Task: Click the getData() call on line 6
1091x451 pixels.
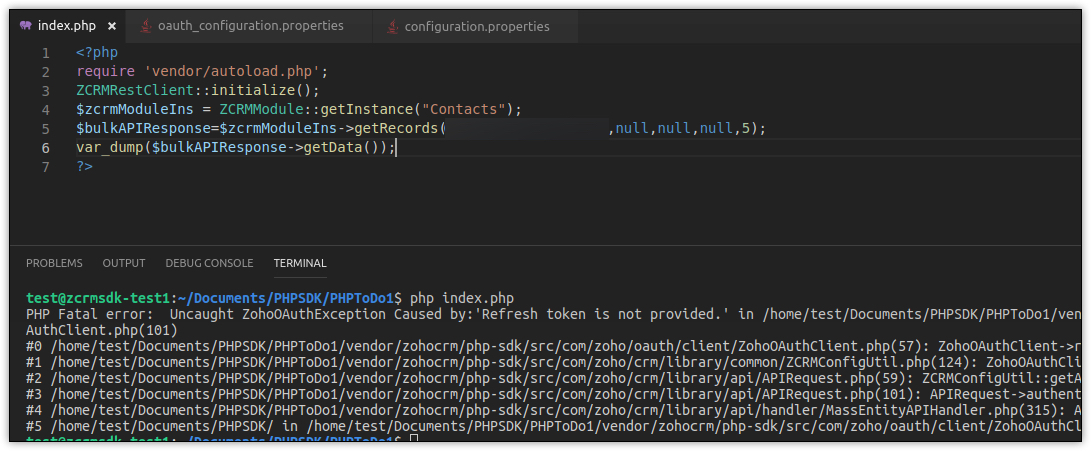Action: [x=341, y=148]
